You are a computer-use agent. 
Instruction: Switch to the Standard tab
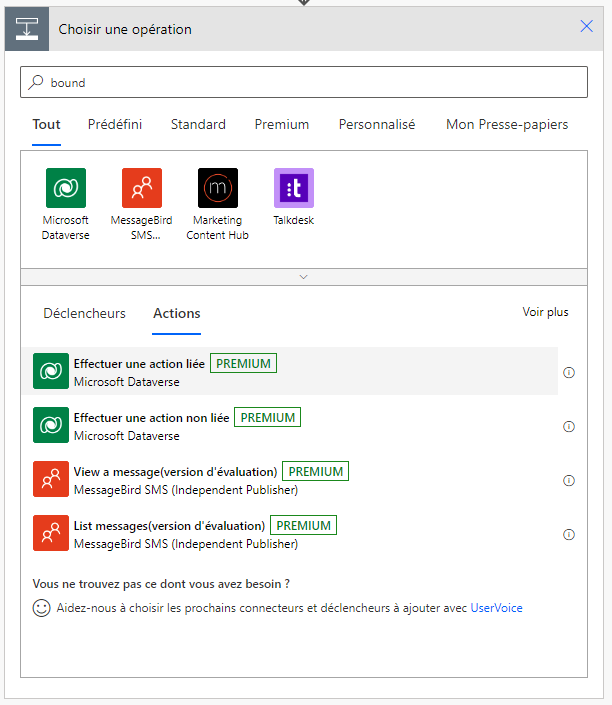tap(198, 125)
